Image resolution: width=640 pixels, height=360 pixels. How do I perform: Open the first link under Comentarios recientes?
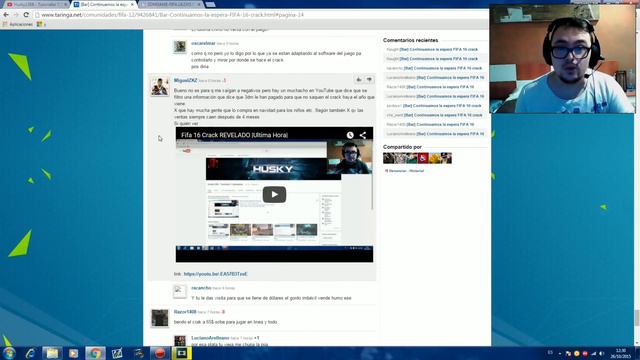438,49
